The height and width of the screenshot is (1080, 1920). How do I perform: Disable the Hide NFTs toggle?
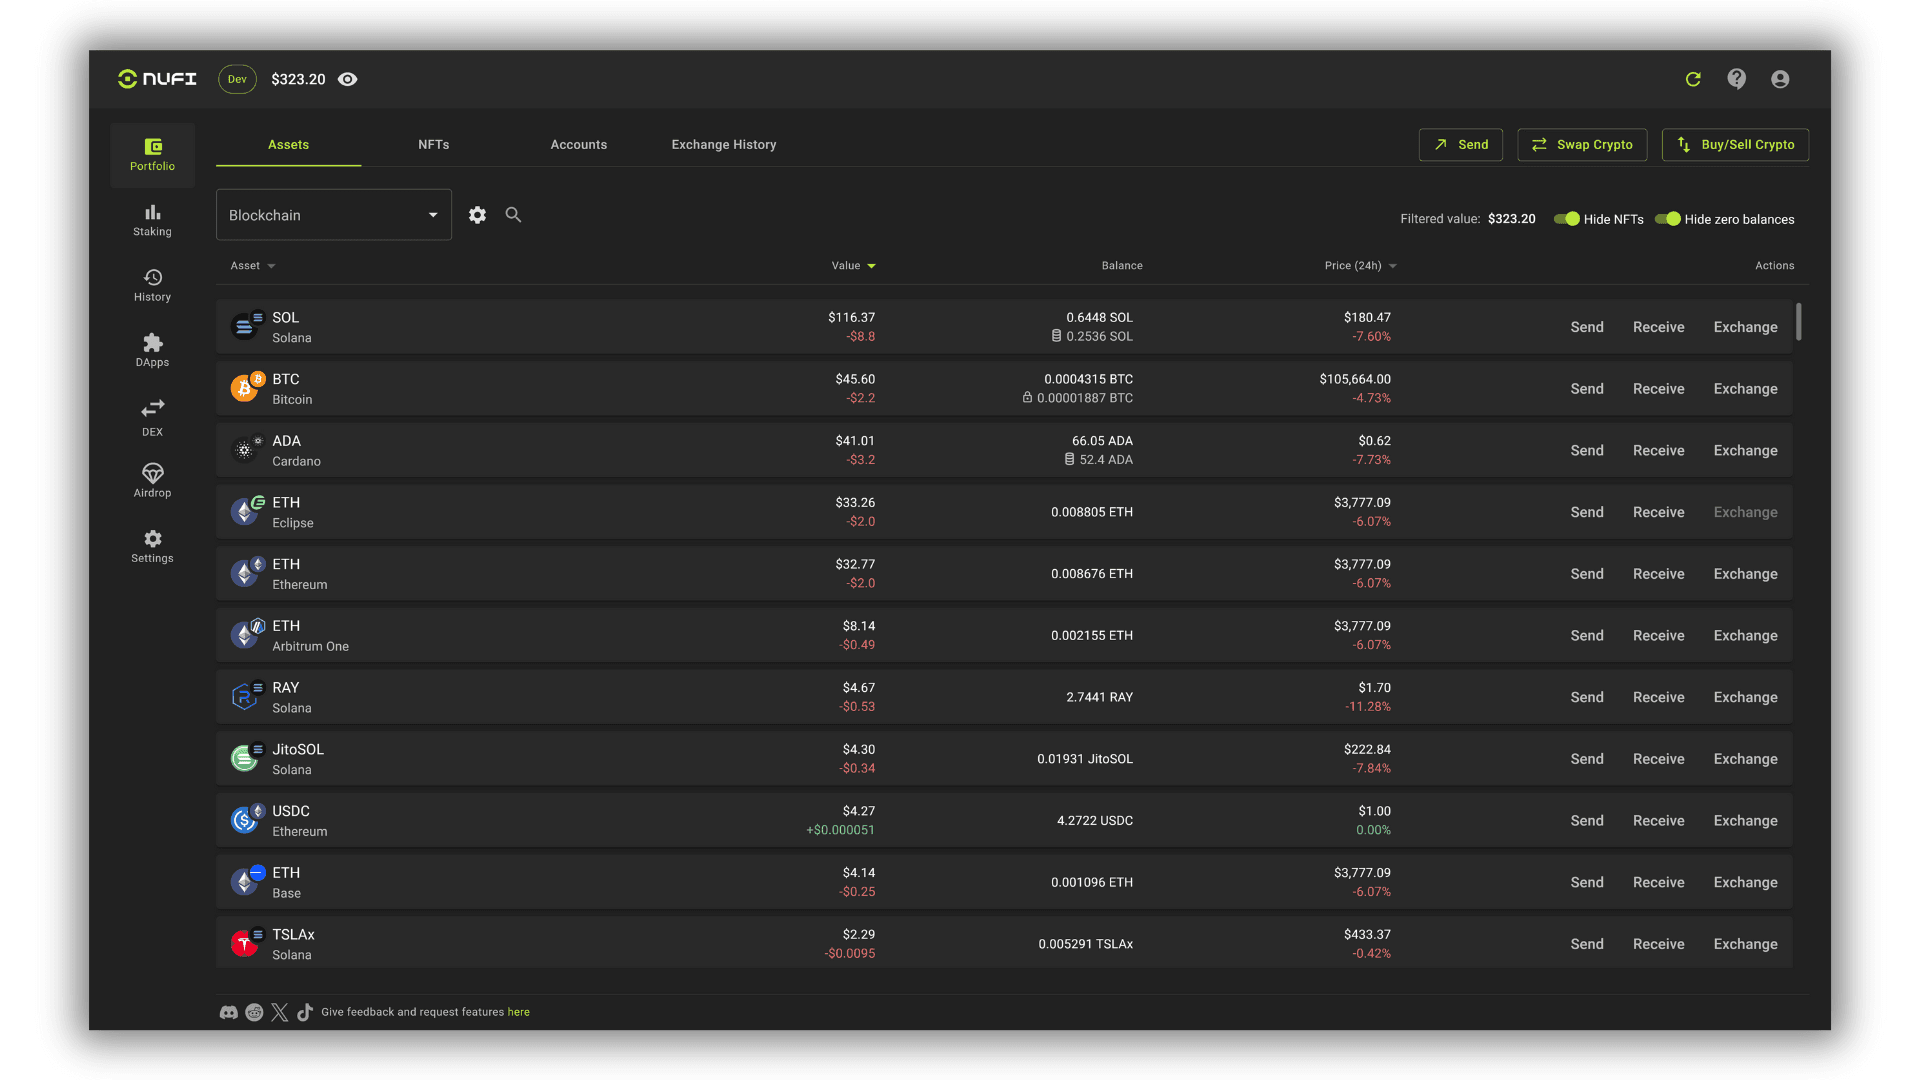[x=1567, y=219]
